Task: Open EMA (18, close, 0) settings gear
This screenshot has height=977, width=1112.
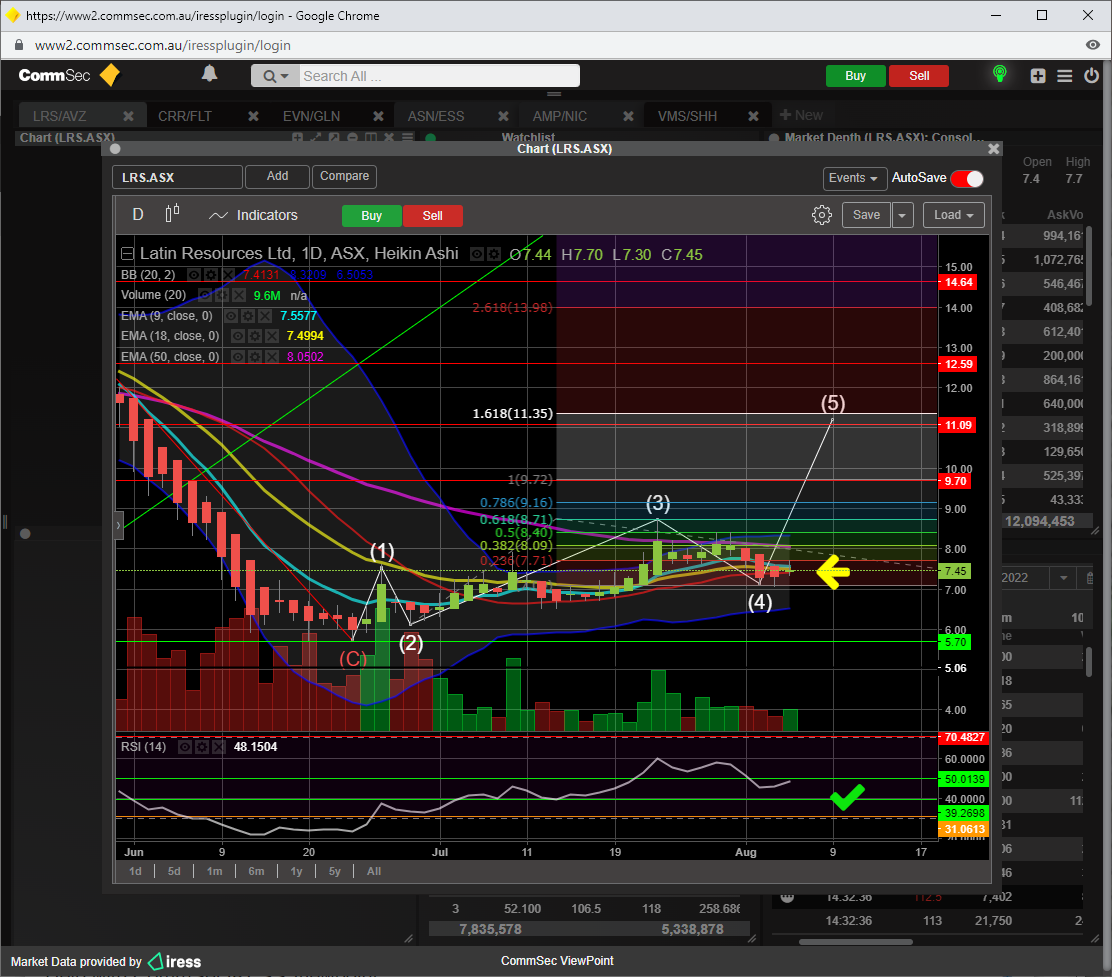Action: pyautogui.click(x=255, y=336)
